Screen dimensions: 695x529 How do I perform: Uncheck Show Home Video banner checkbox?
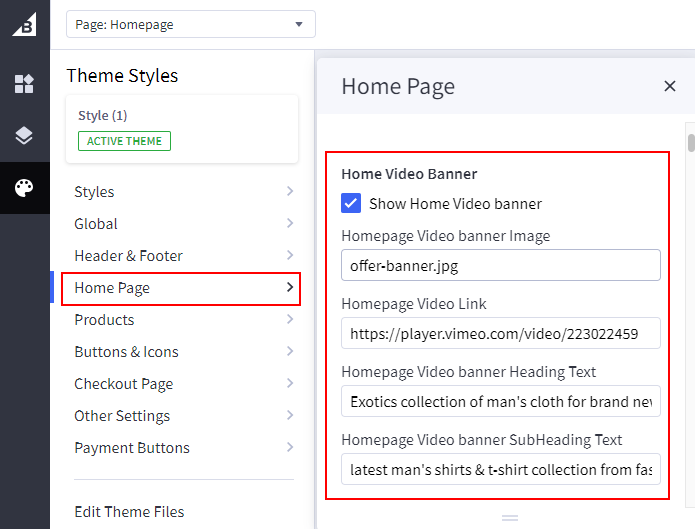click(351, 204)
